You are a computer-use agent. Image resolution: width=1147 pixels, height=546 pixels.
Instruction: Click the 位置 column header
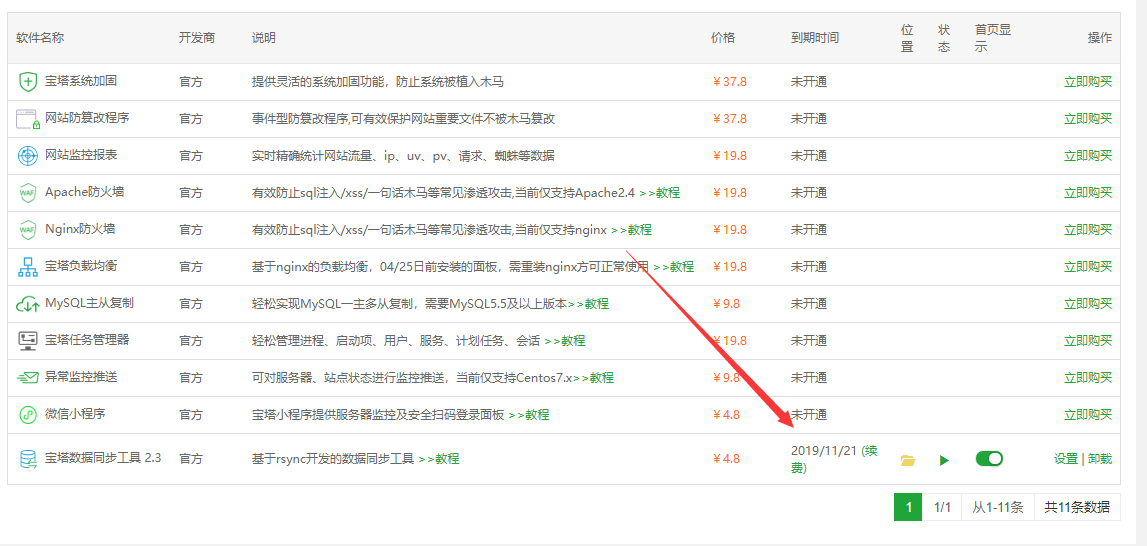click(908, 38)
